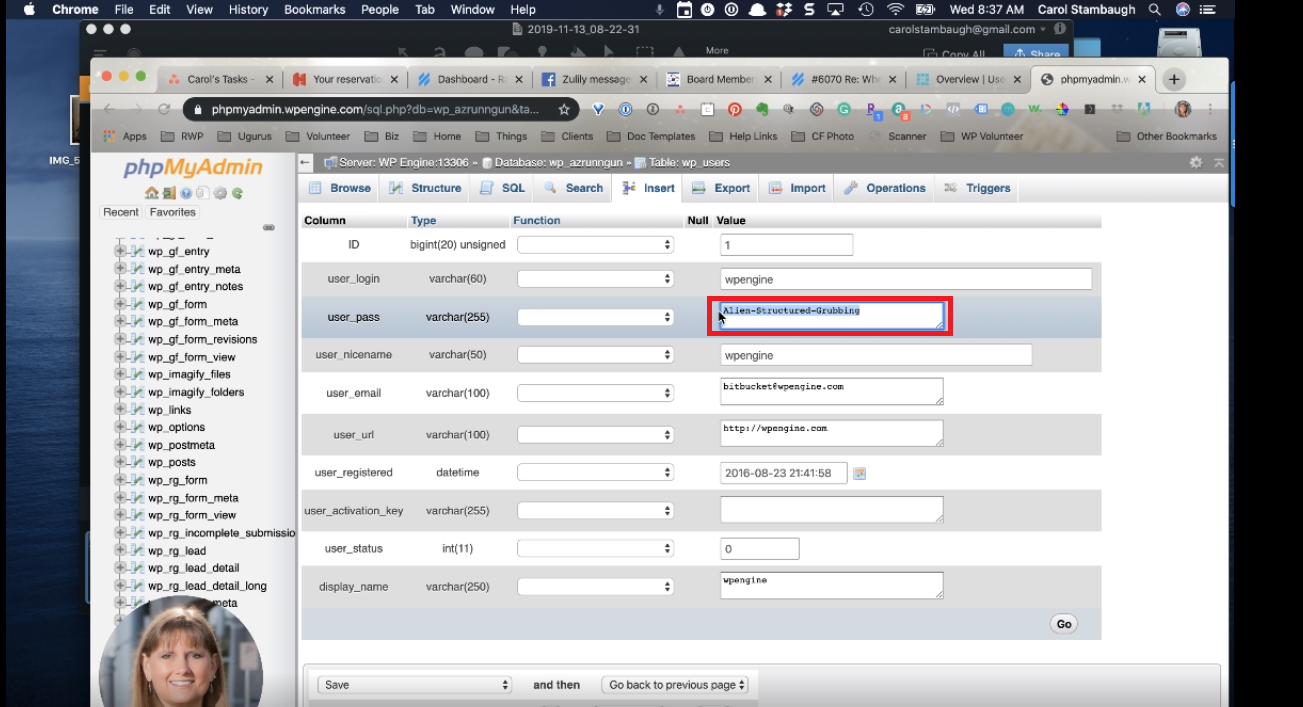Screen dimensions: 1303x707
Task: Collapse the navigation panel arrow button
Action: (305, 162)
